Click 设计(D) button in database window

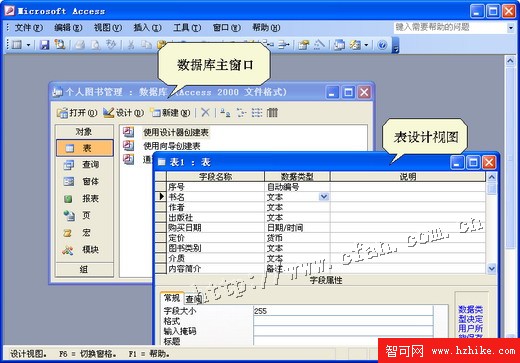[x=123, y=113]
